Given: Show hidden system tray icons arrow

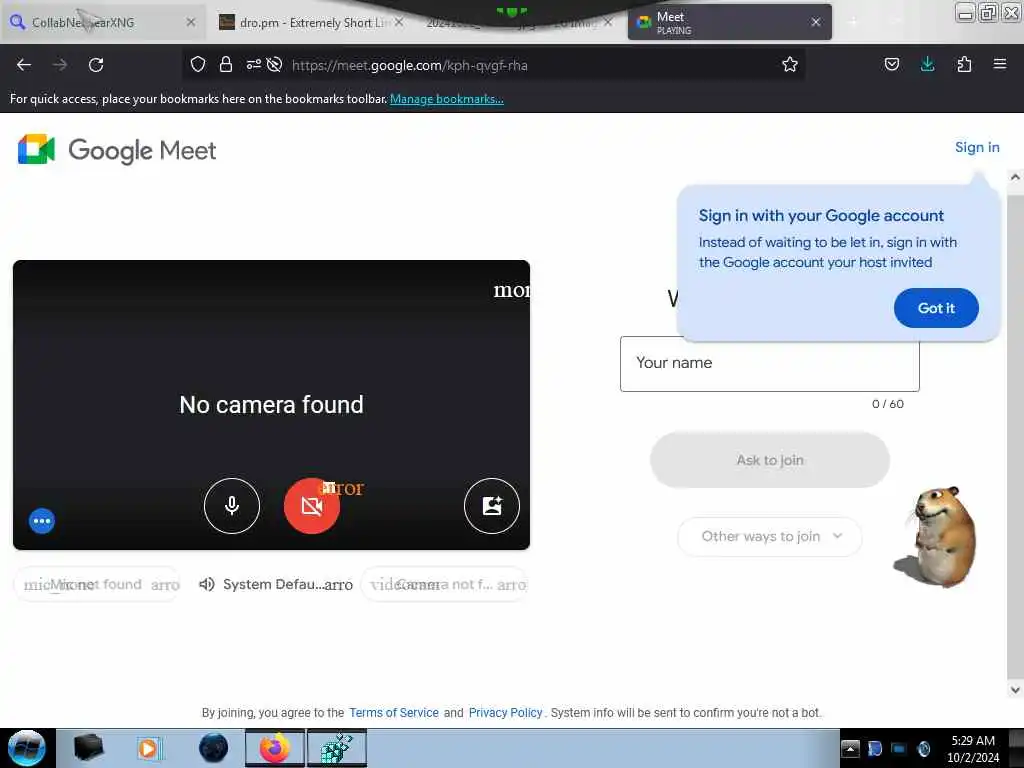Looking at the screenshot, I should coord(850,748).
